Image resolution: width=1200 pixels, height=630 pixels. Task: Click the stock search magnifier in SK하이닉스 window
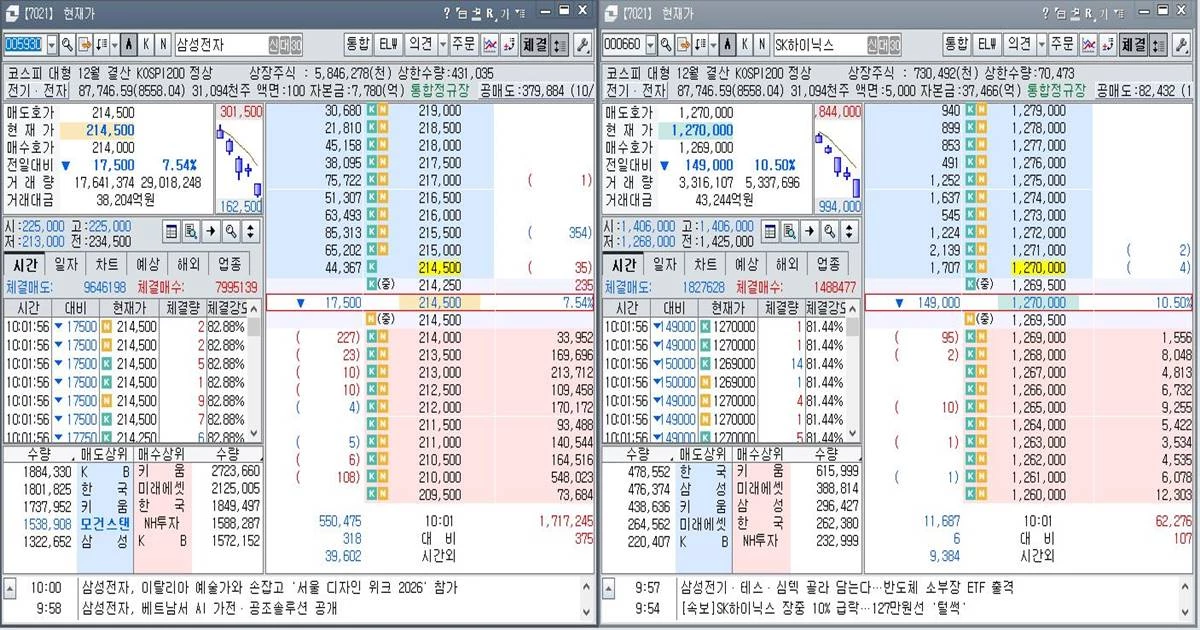click(x=666, y=45)
